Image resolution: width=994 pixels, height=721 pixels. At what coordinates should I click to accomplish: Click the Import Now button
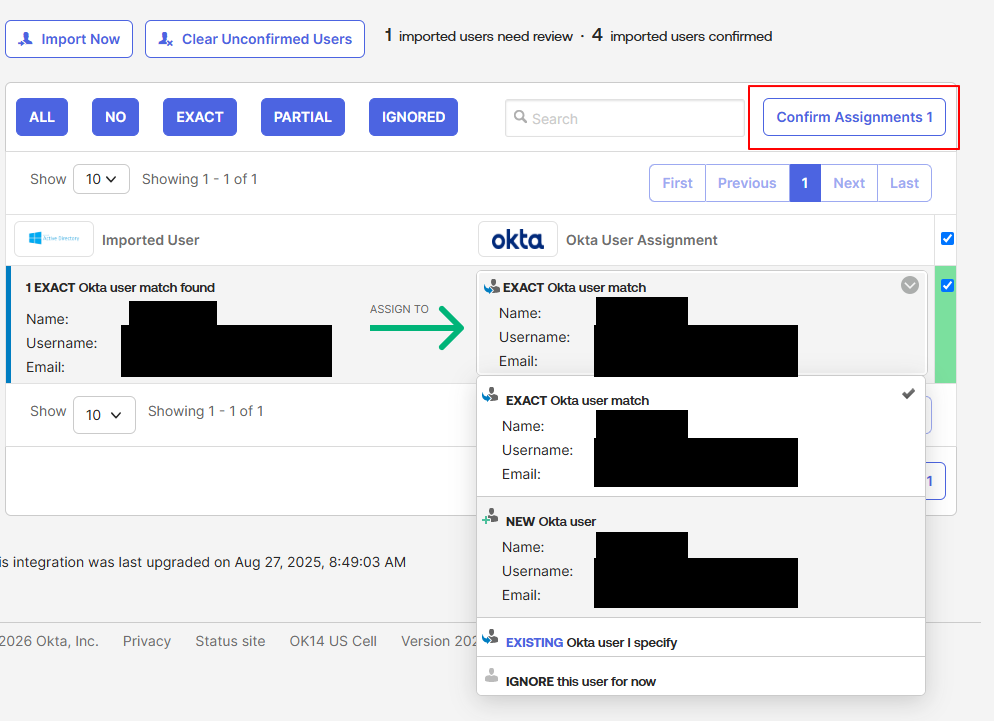click(x=69, y=39)
